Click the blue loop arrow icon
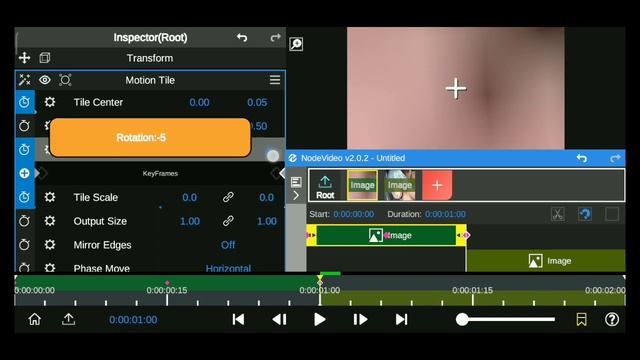The width and height of the screenshot is (640, 360). [584, 214]
